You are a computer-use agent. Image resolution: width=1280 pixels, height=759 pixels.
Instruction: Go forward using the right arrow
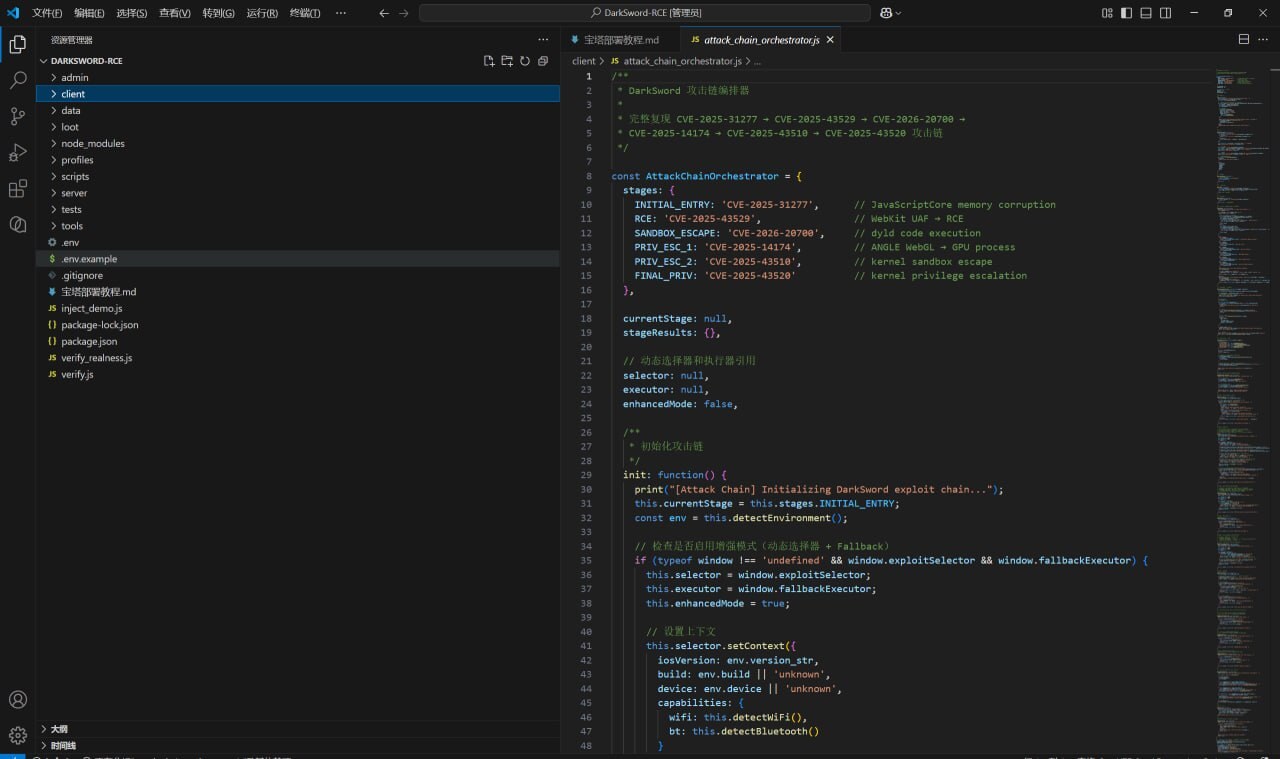(x=404, y=13)
